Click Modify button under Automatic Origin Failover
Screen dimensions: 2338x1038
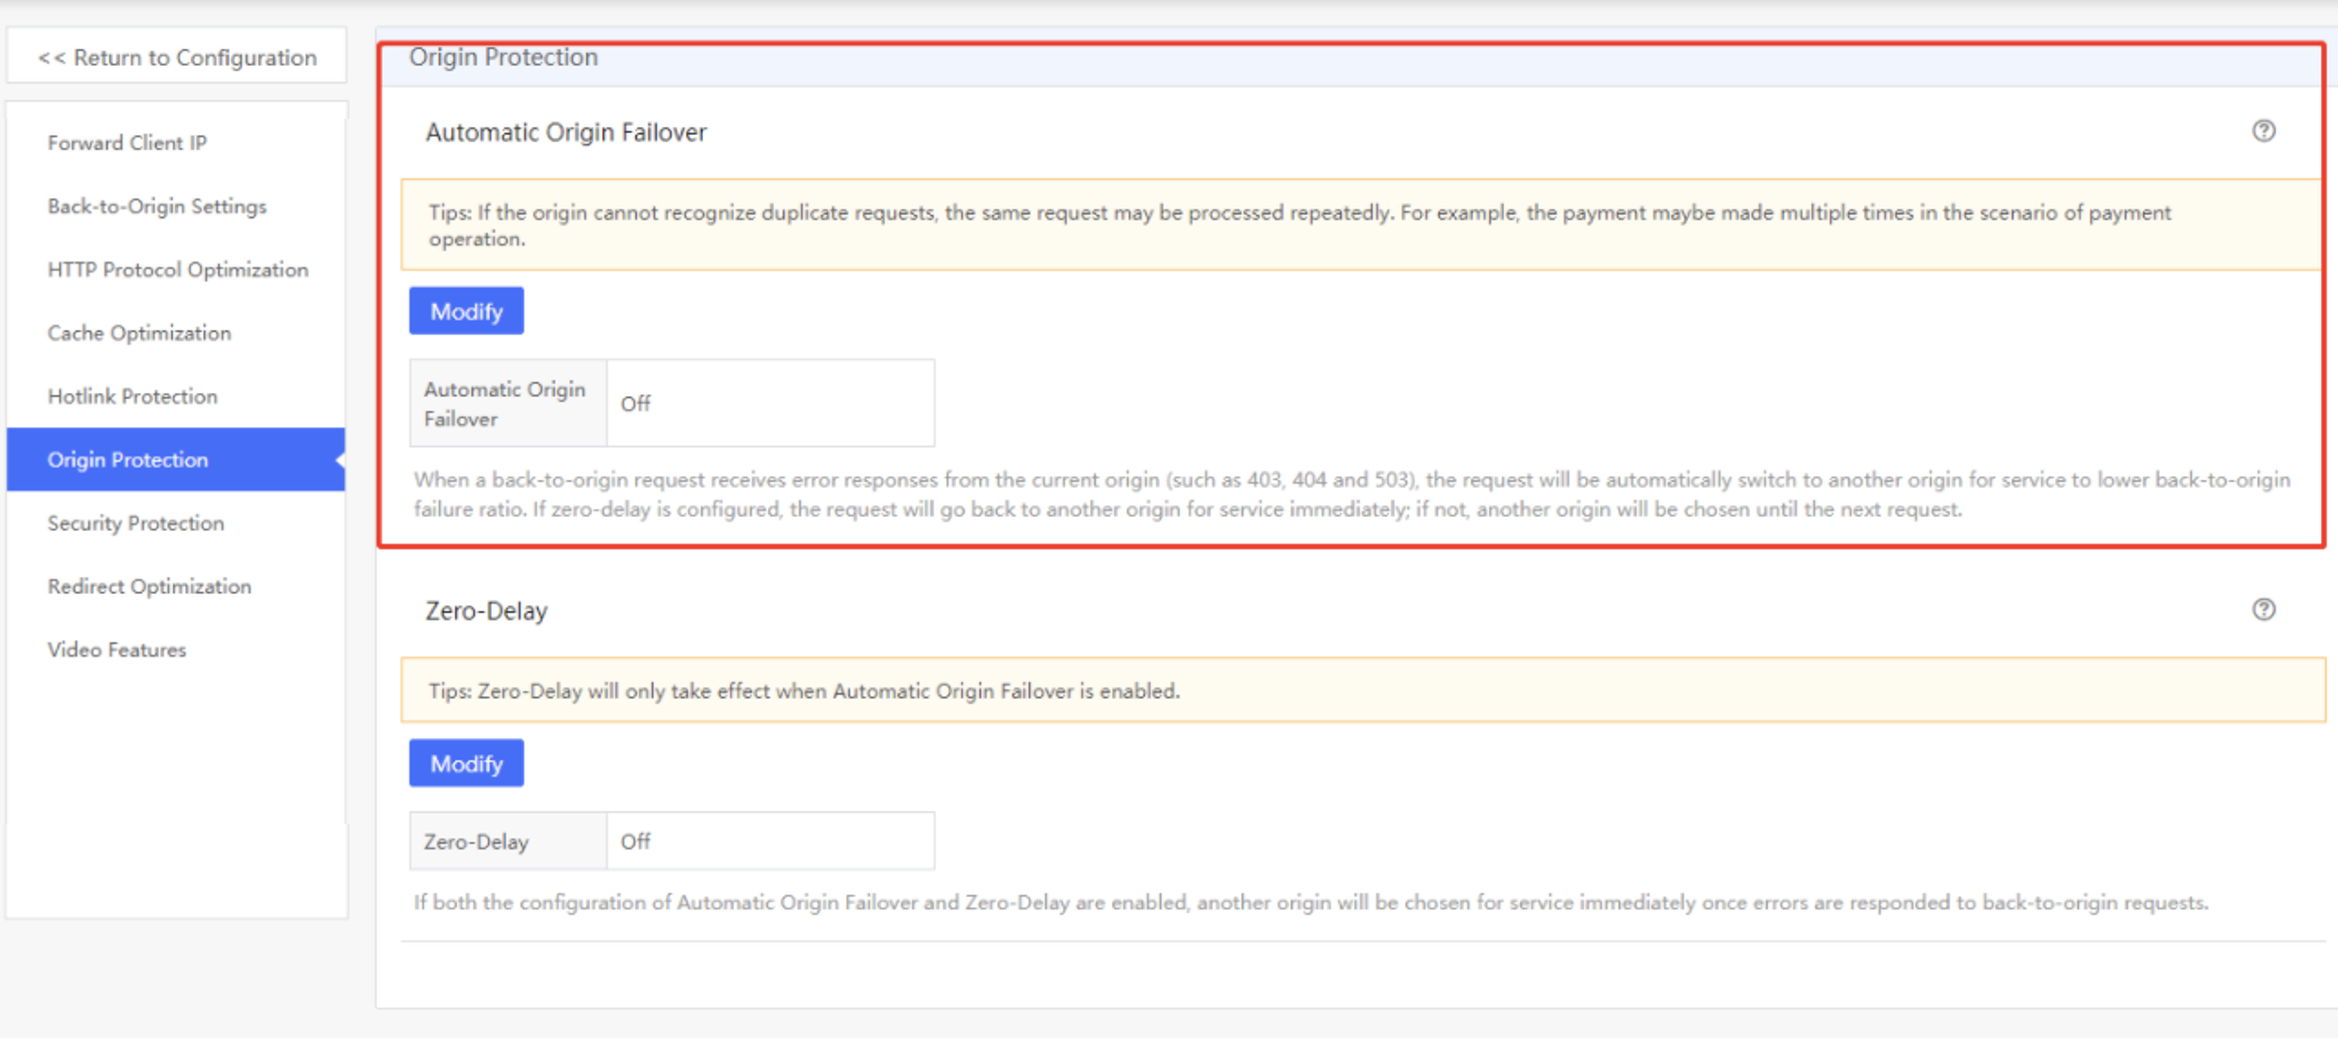[466, 311]
